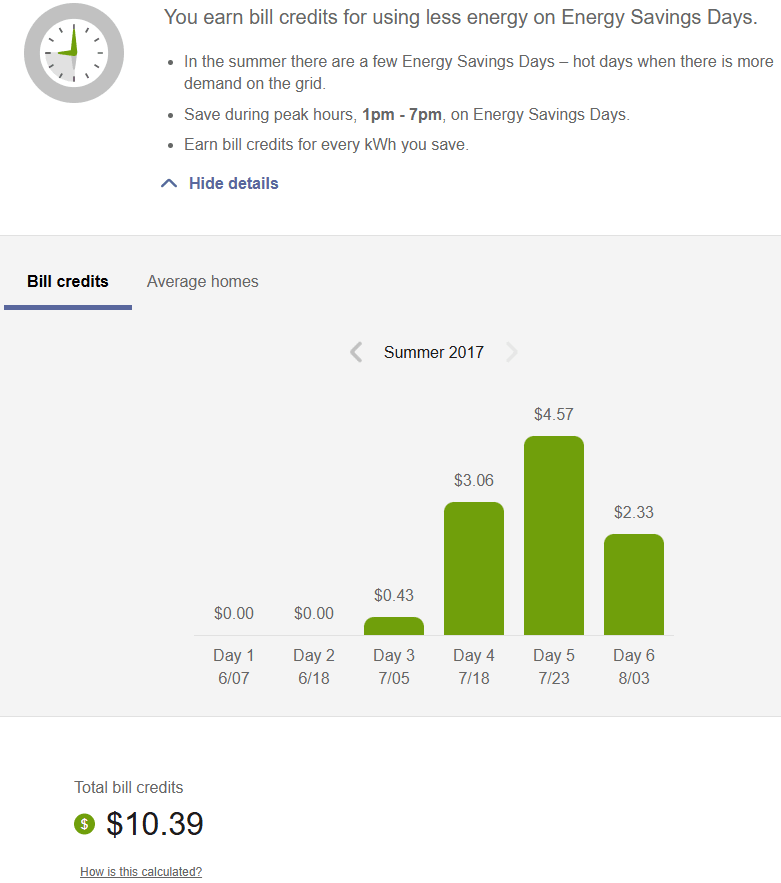Click the Summer 2017 heading
Image resolution: width=781 pixels, height=883 pixels.
click(x=433, y=352)
